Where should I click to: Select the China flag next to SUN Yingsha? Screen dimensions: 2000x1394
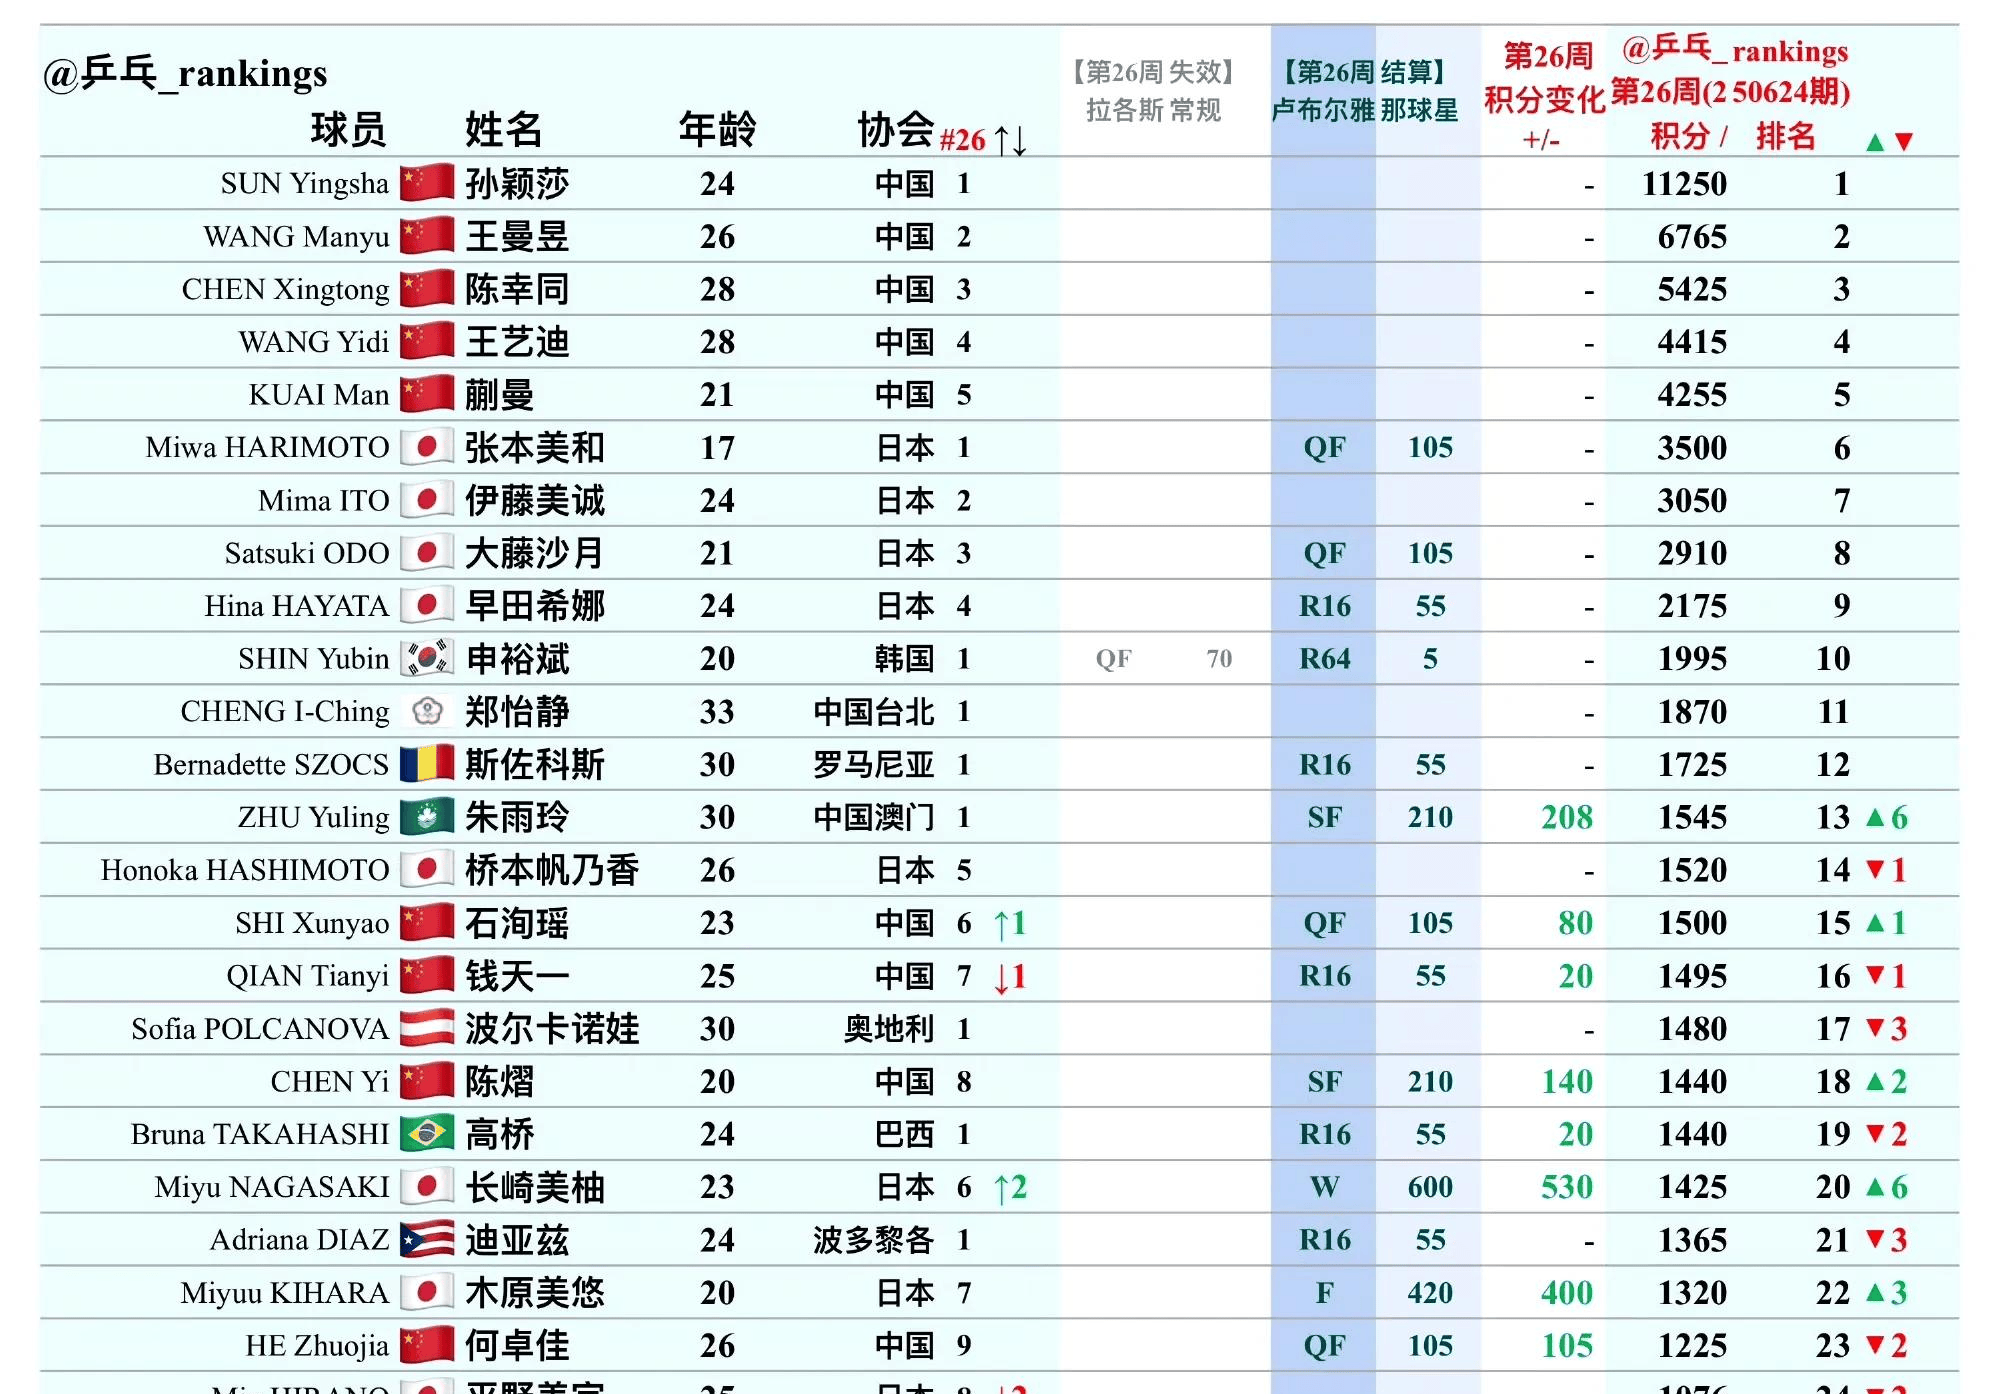click(427, 184)
